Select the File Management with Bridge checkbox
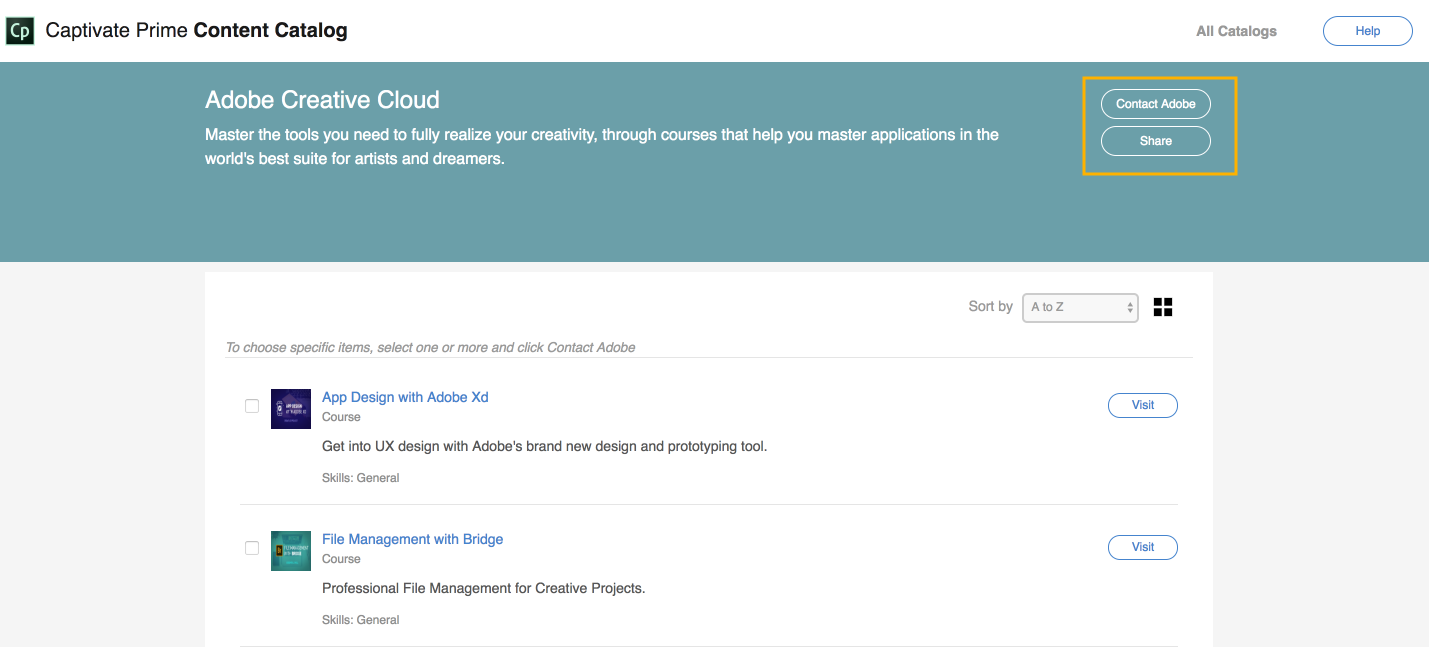The image size is (1429, 647). click(x=252, y=548)
